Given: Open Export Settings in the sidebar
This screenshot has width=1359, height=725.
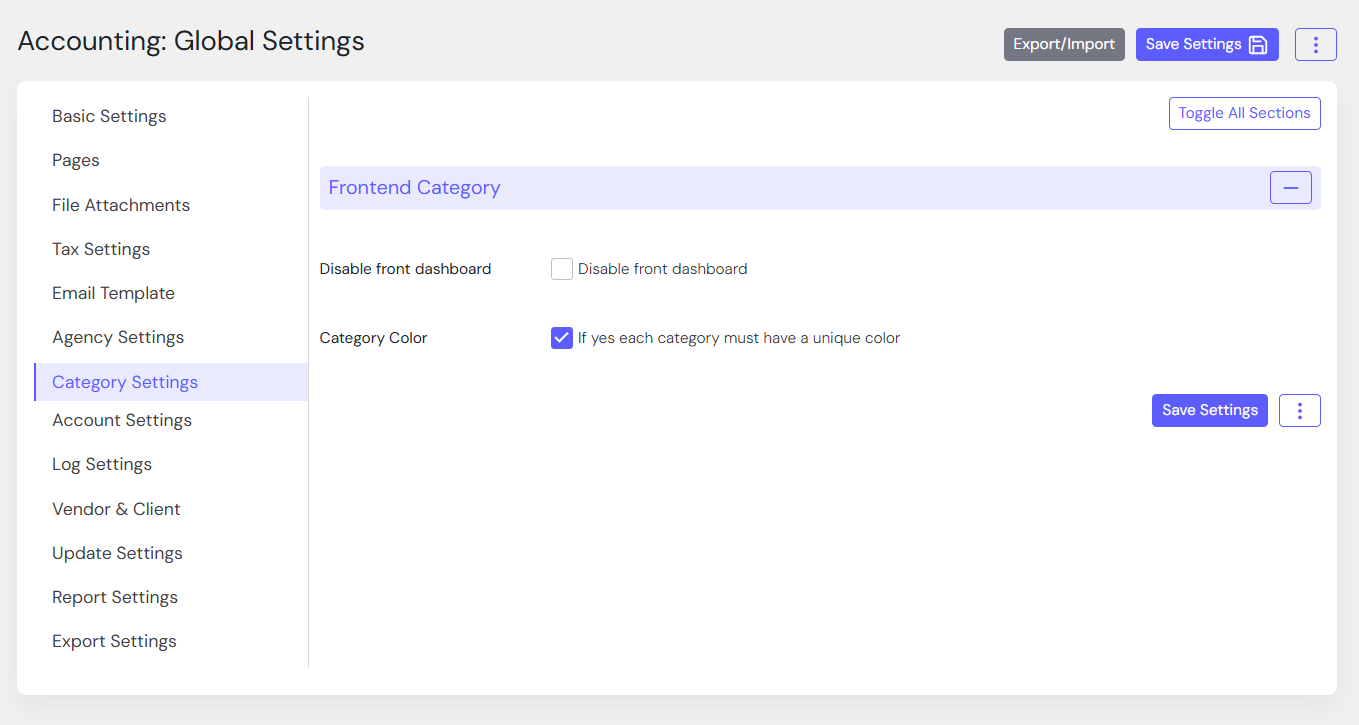Looking at the screenshot, I should 114,641.
